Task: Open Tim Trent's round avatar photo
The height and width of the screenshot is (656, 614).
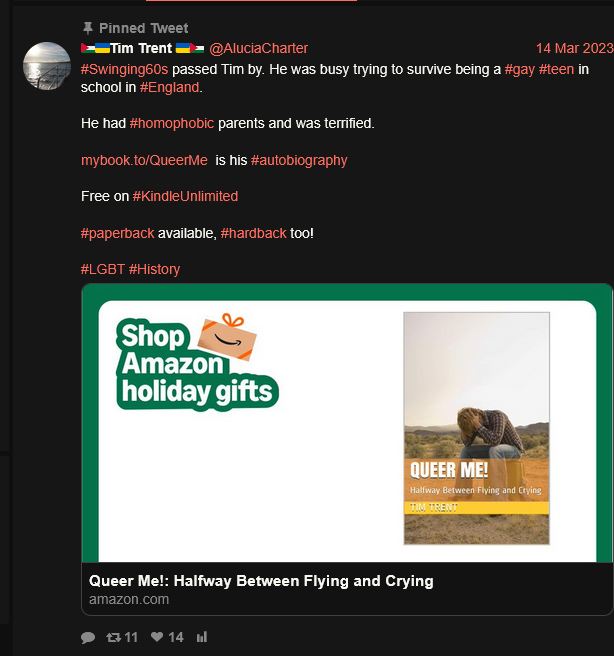Action: (47, 66)
